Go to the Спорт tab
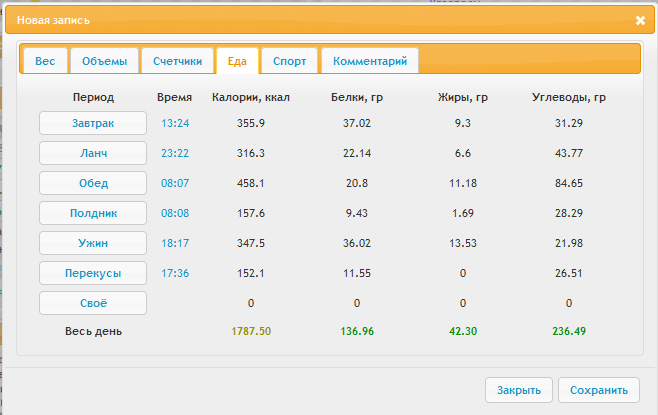Viewport: 658px width, 415px height. coord(290,61)
